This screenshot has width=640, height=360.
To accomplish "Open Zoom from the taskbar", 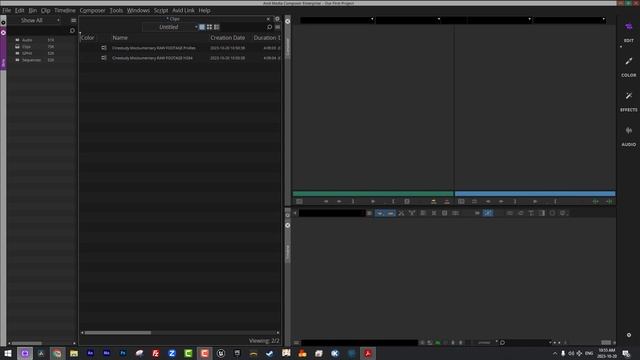I will point(172,353).
